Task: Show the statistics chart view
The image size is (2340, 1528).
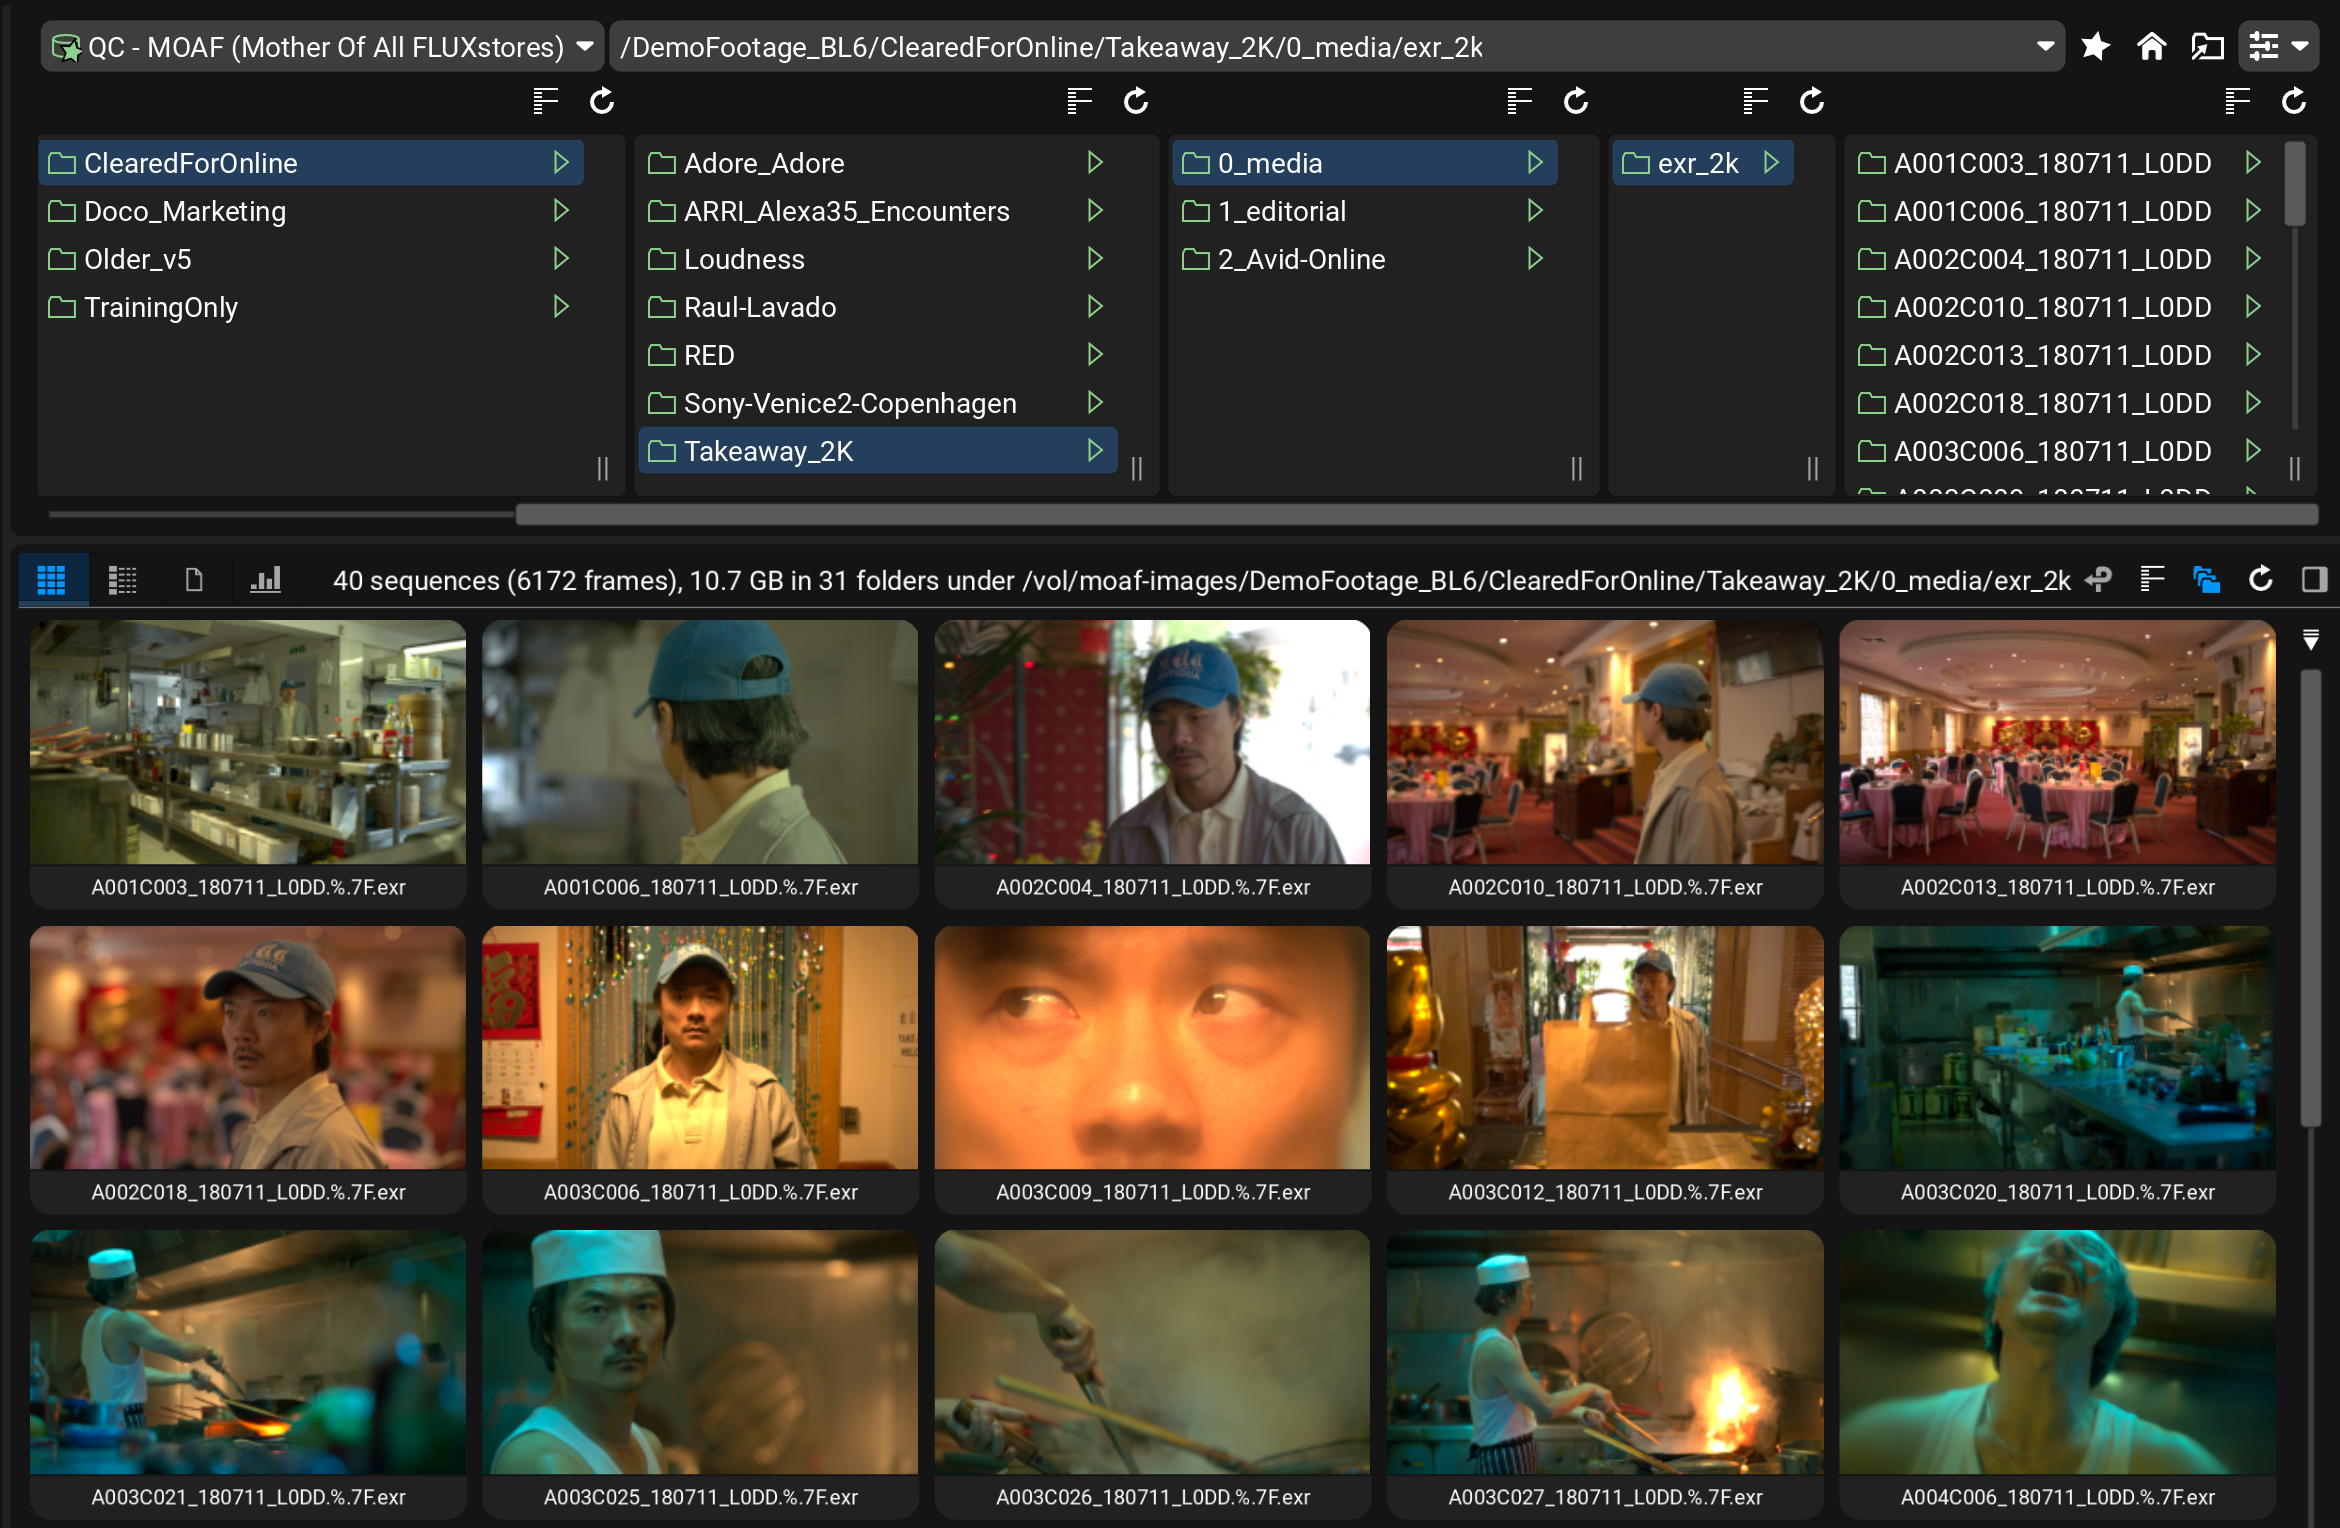Action: tap(265, 580)
